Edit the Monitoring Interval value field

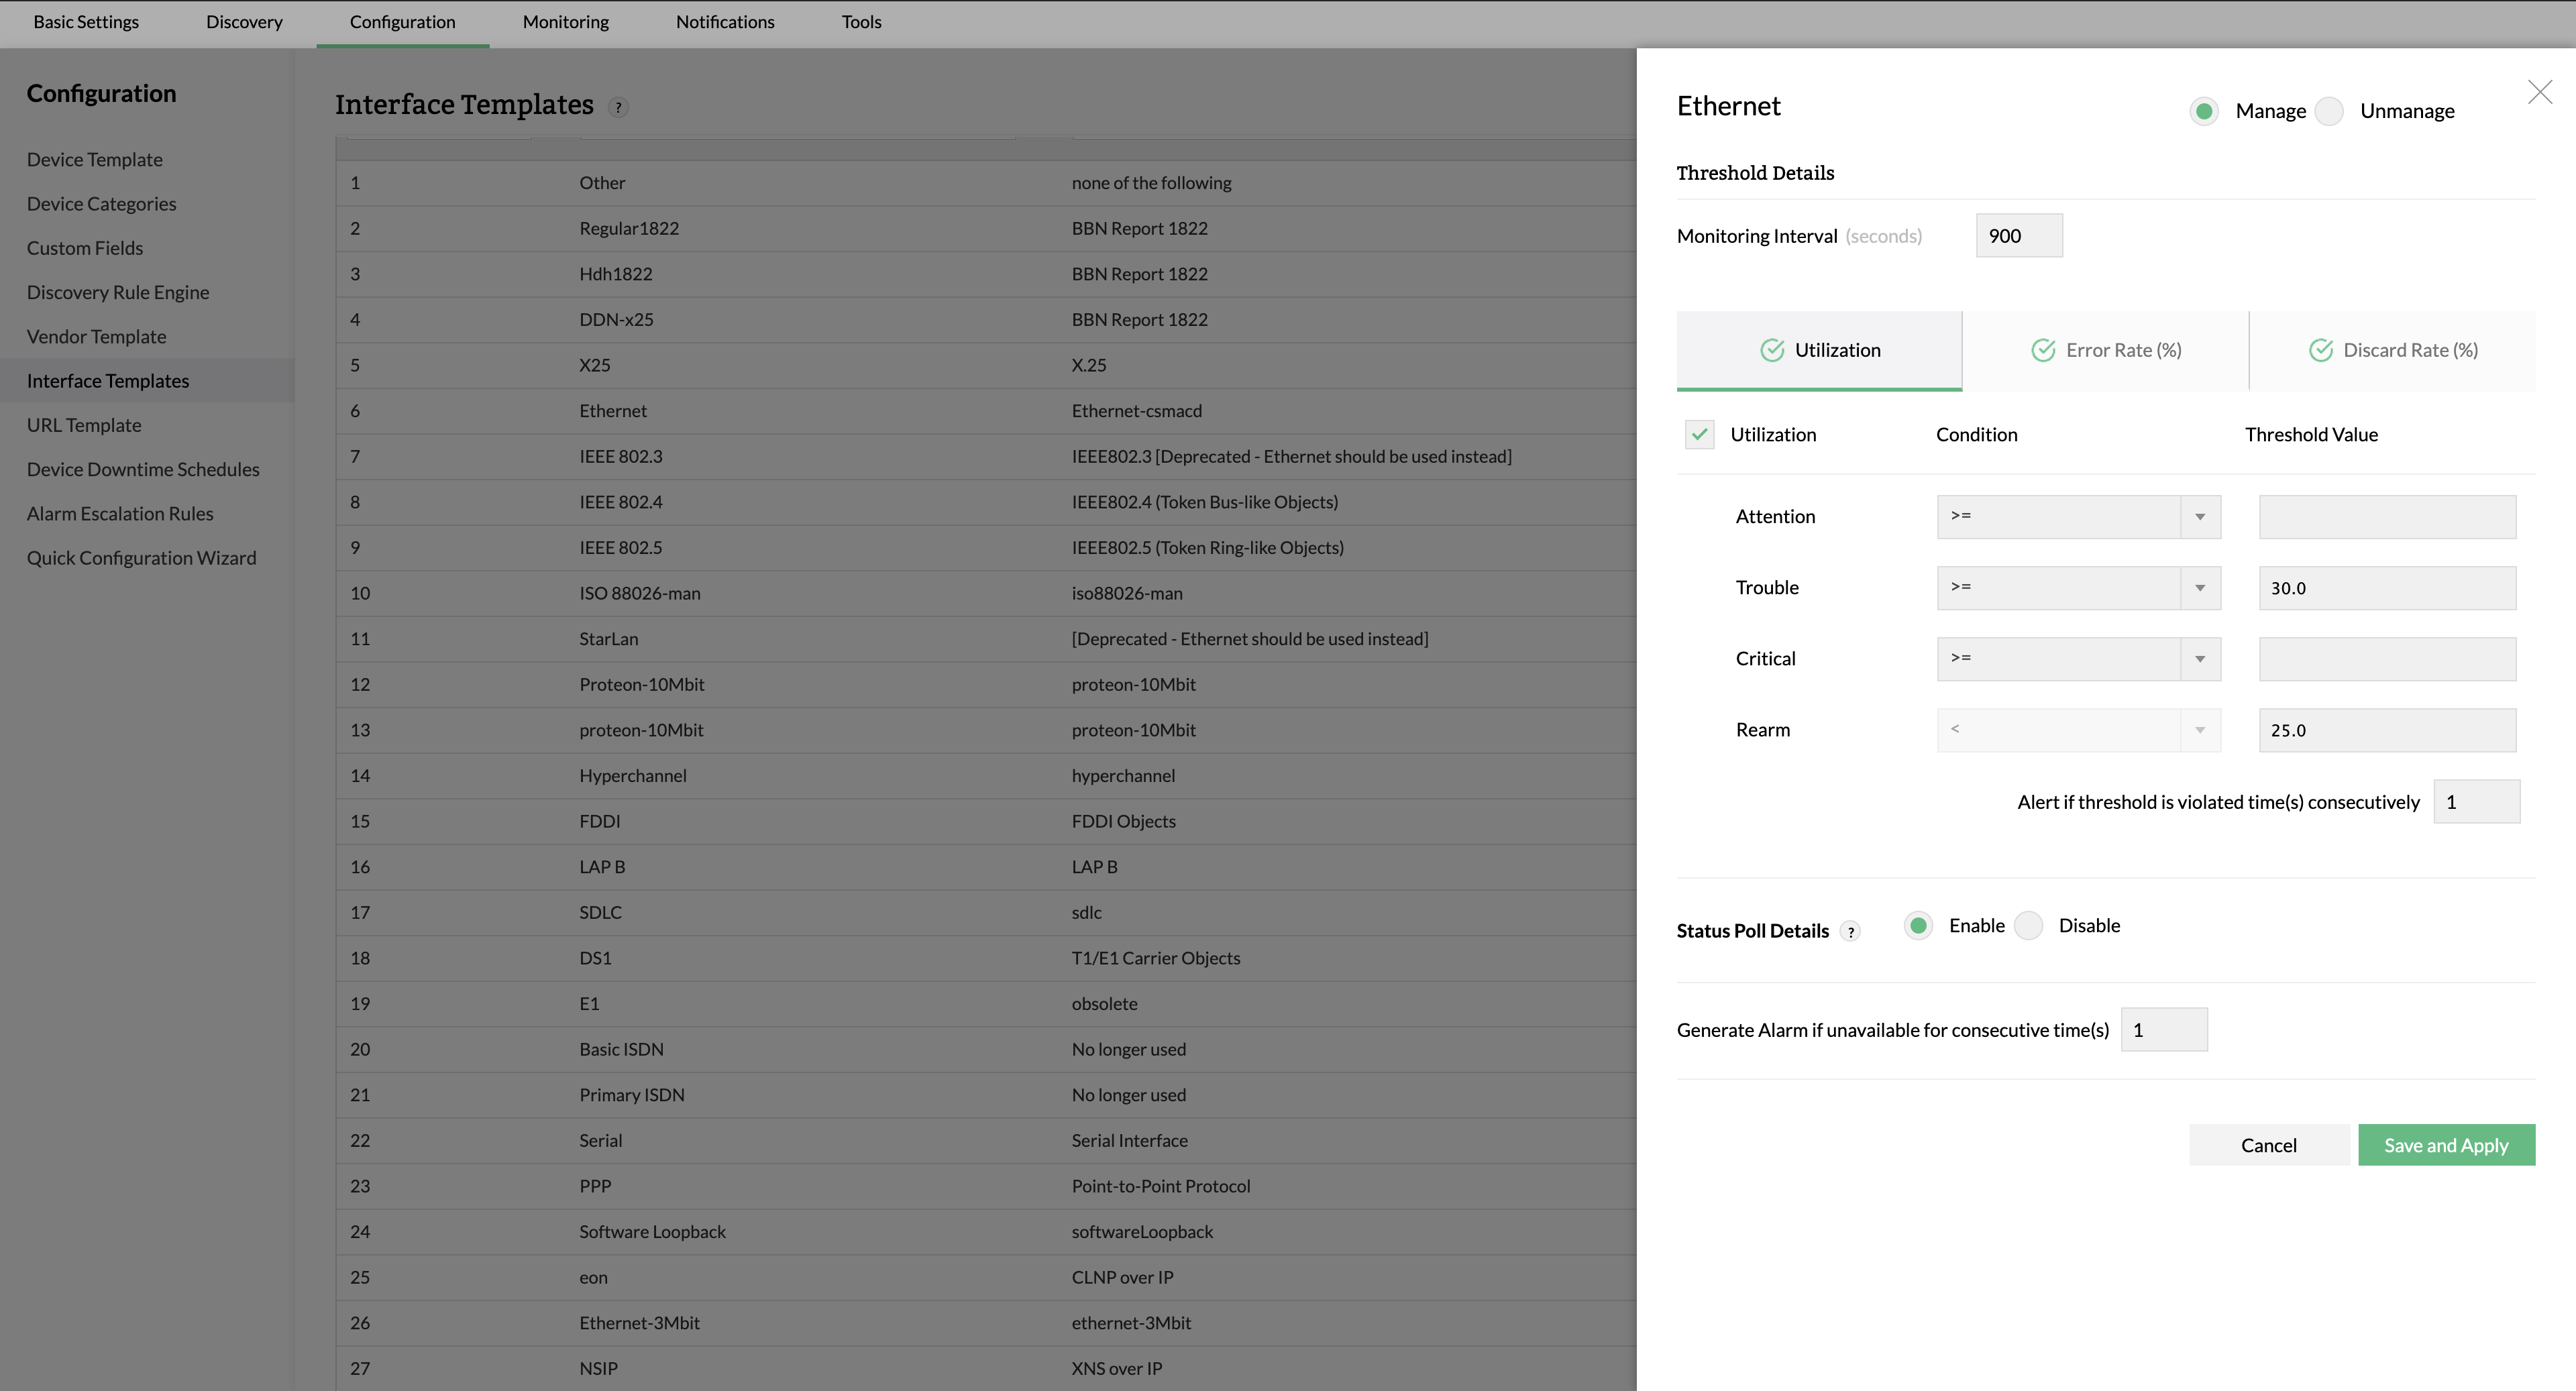pos(2018,235)
